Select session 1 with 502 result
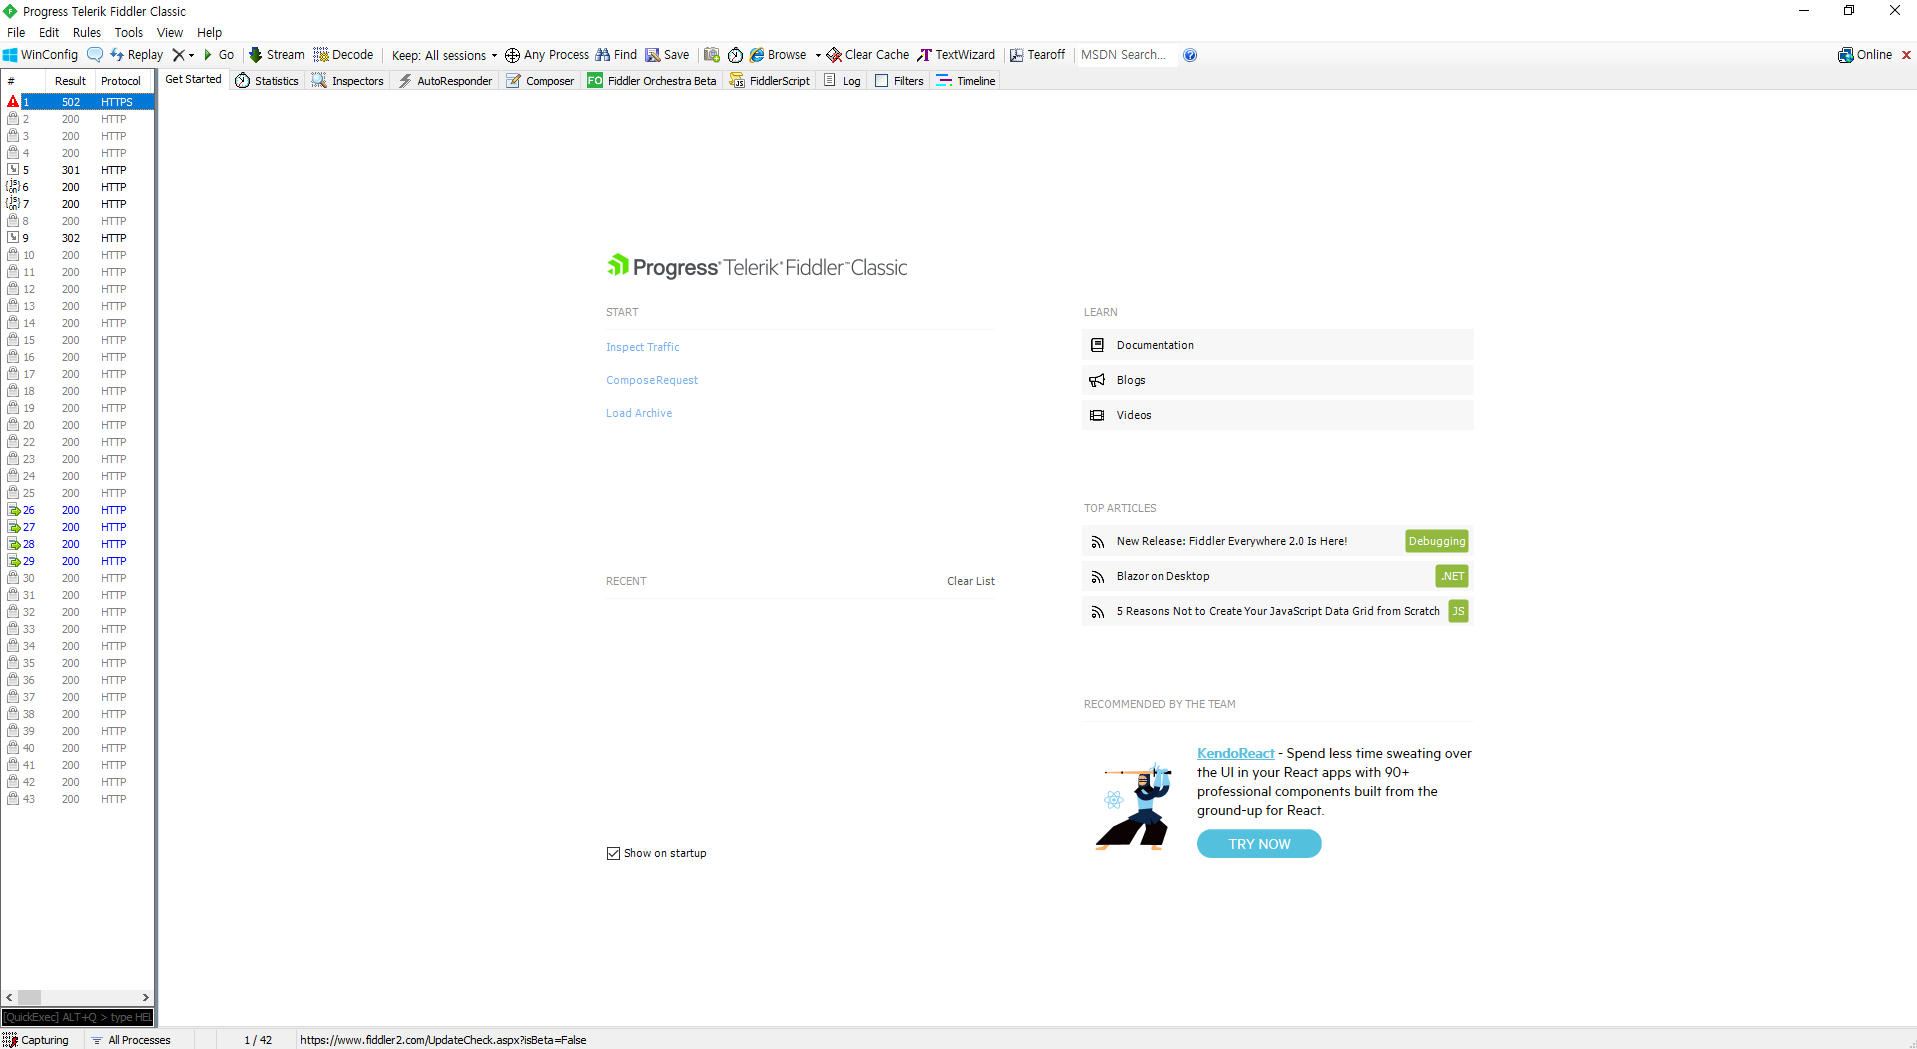The image size is (1917, 1049). pos(77,102)
